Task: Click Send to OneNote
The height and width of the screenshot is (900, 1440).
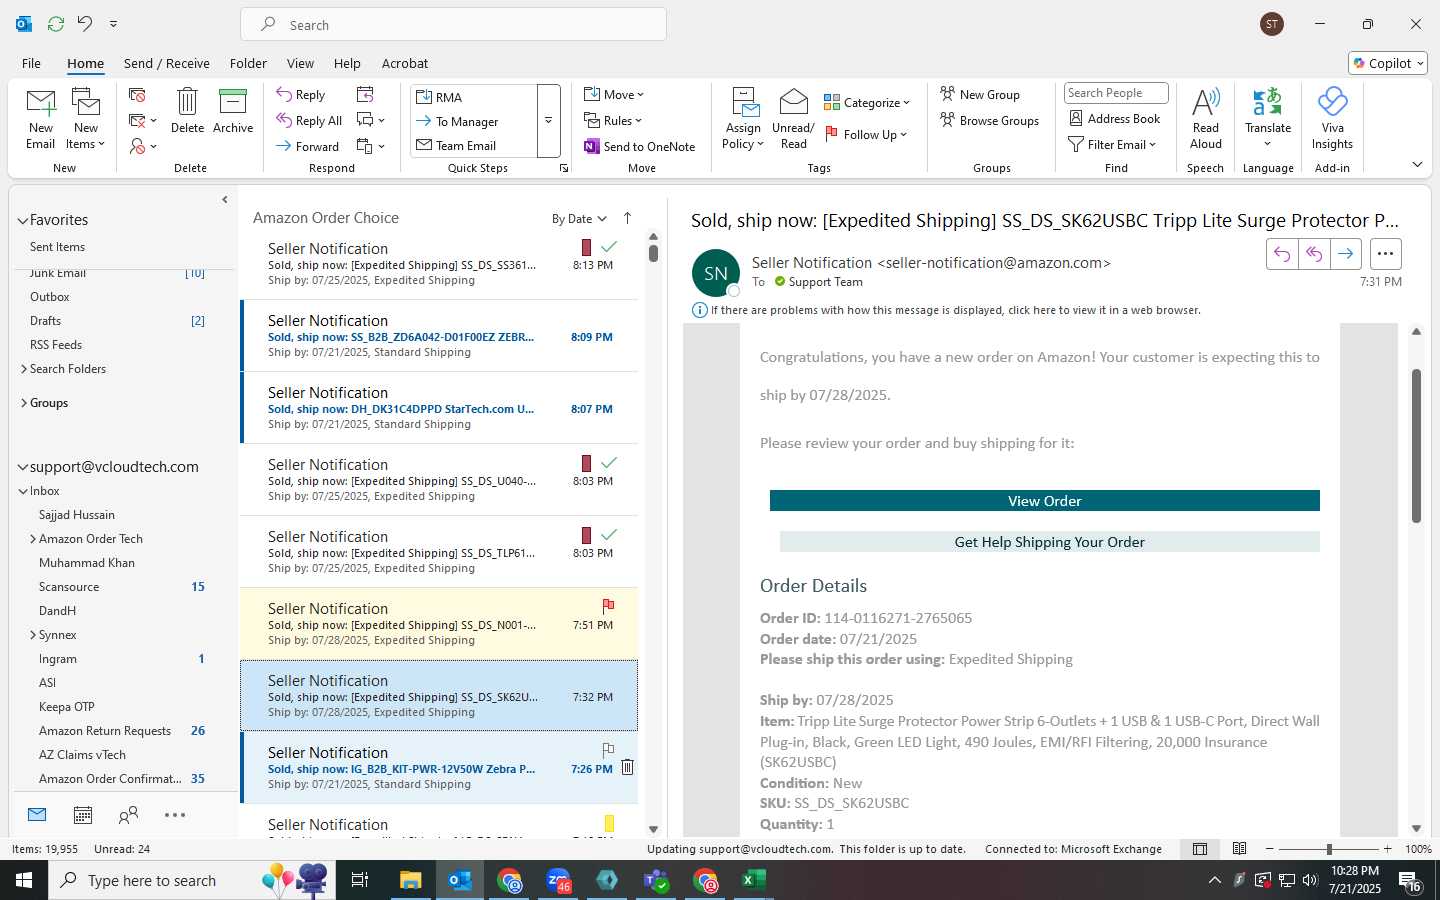Action: (640, 146)
